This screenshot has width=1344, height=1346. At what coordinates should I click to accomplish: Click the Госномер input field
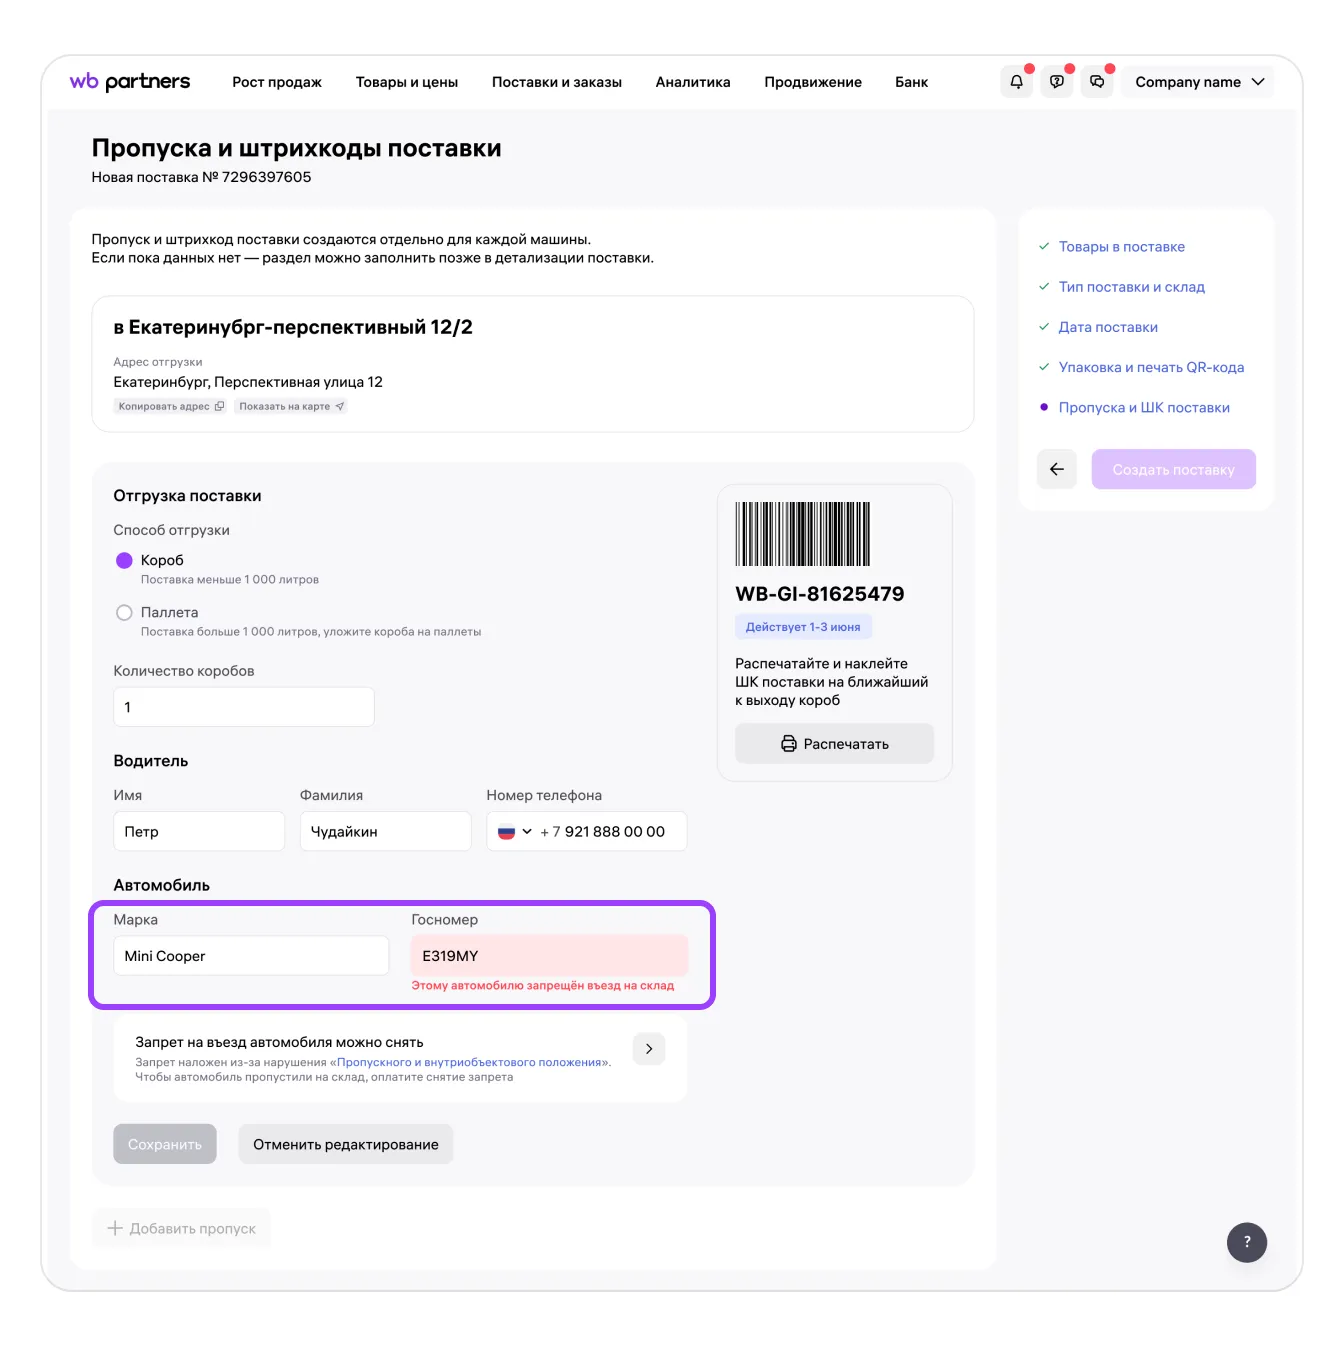click(548, 956)
